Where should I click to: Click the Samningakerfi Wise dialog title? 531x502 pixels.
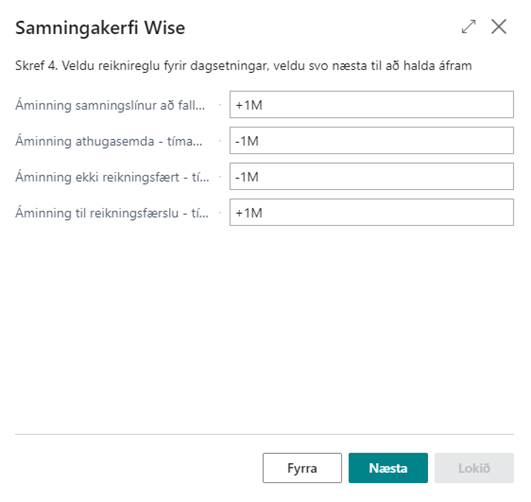click(100, 28)
